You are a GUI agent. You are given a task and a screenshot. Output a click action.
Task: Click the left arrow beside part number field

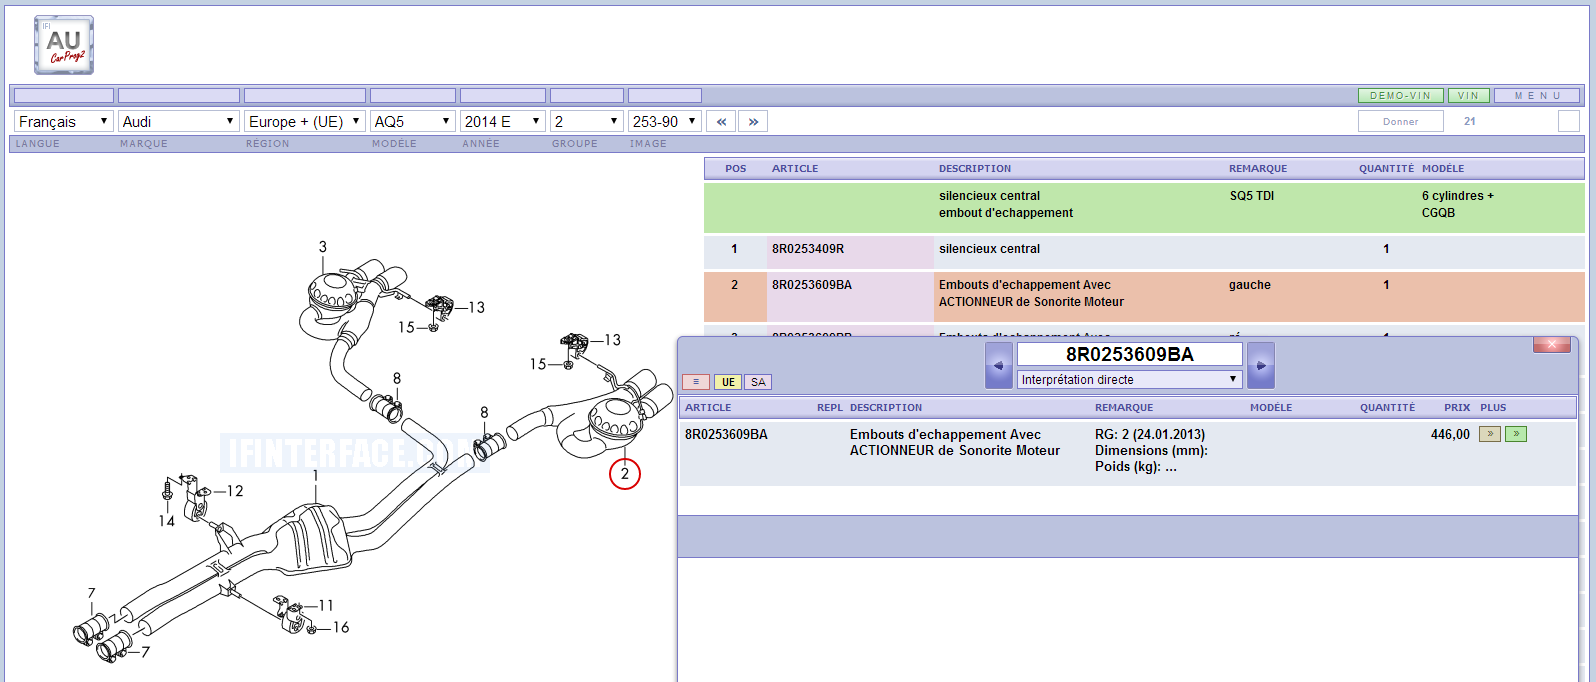(998, 366)
